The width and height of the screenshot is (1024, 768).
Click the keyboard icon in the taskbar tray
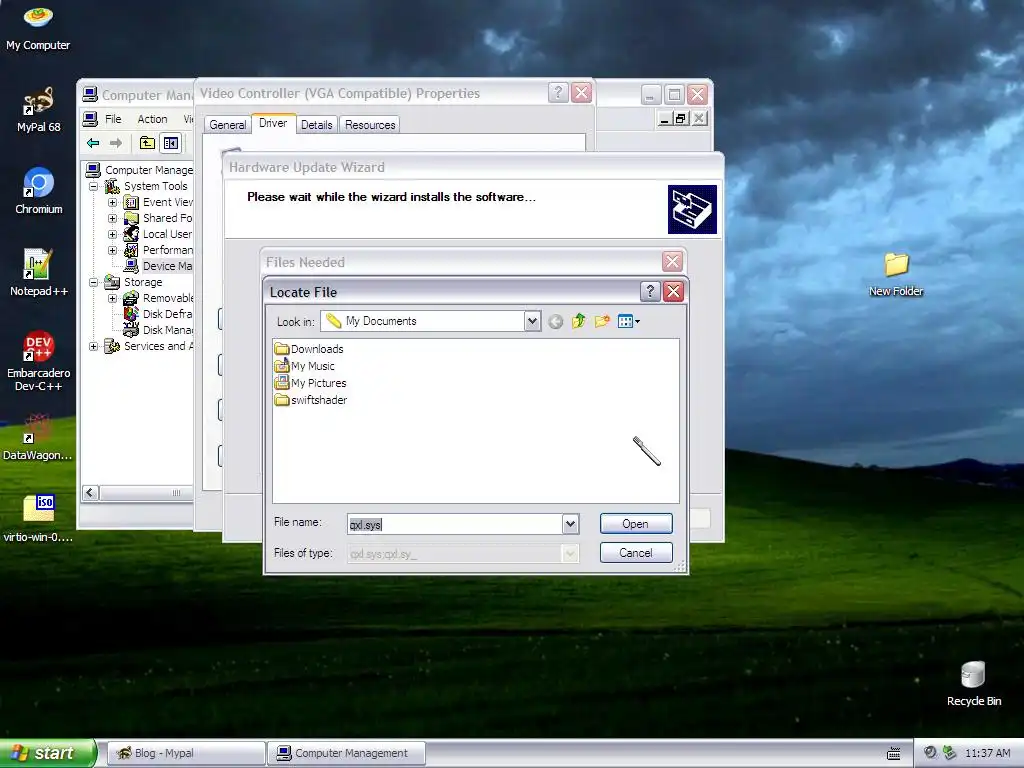[893, 754]
